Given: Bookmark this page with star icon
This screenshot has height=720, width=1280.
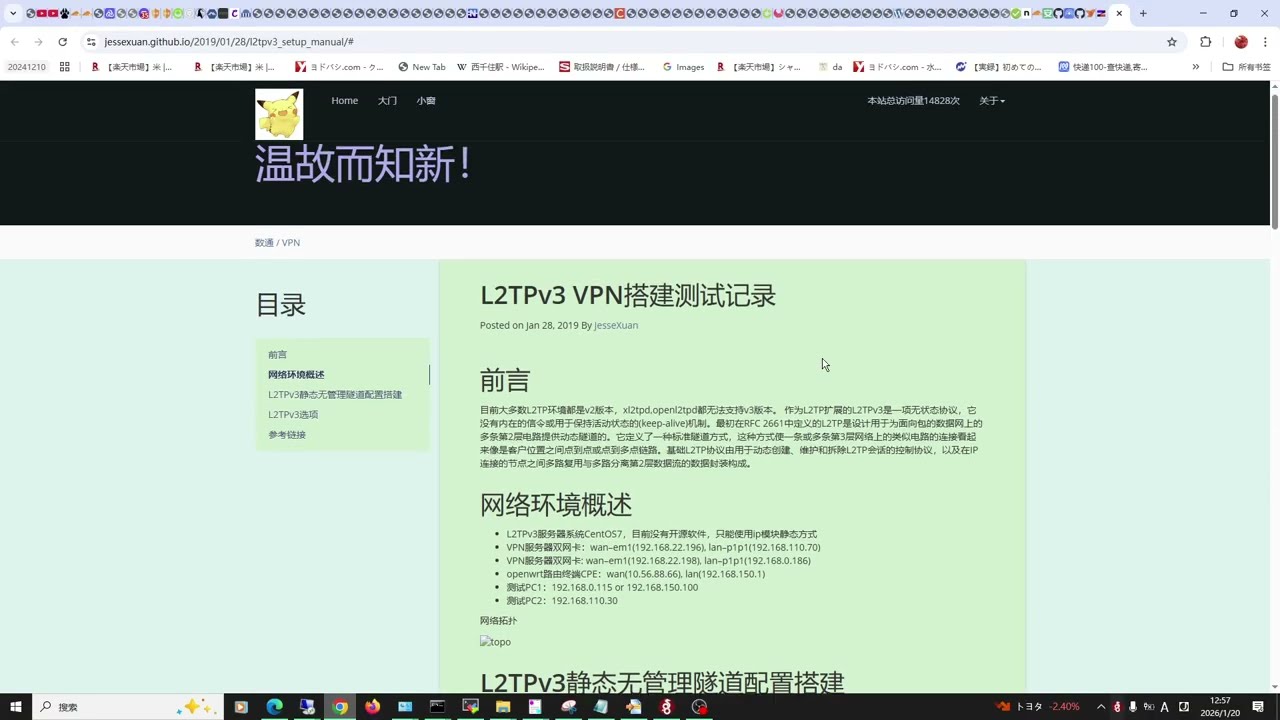Looking at the screenshot, I should coord(1172,42).
